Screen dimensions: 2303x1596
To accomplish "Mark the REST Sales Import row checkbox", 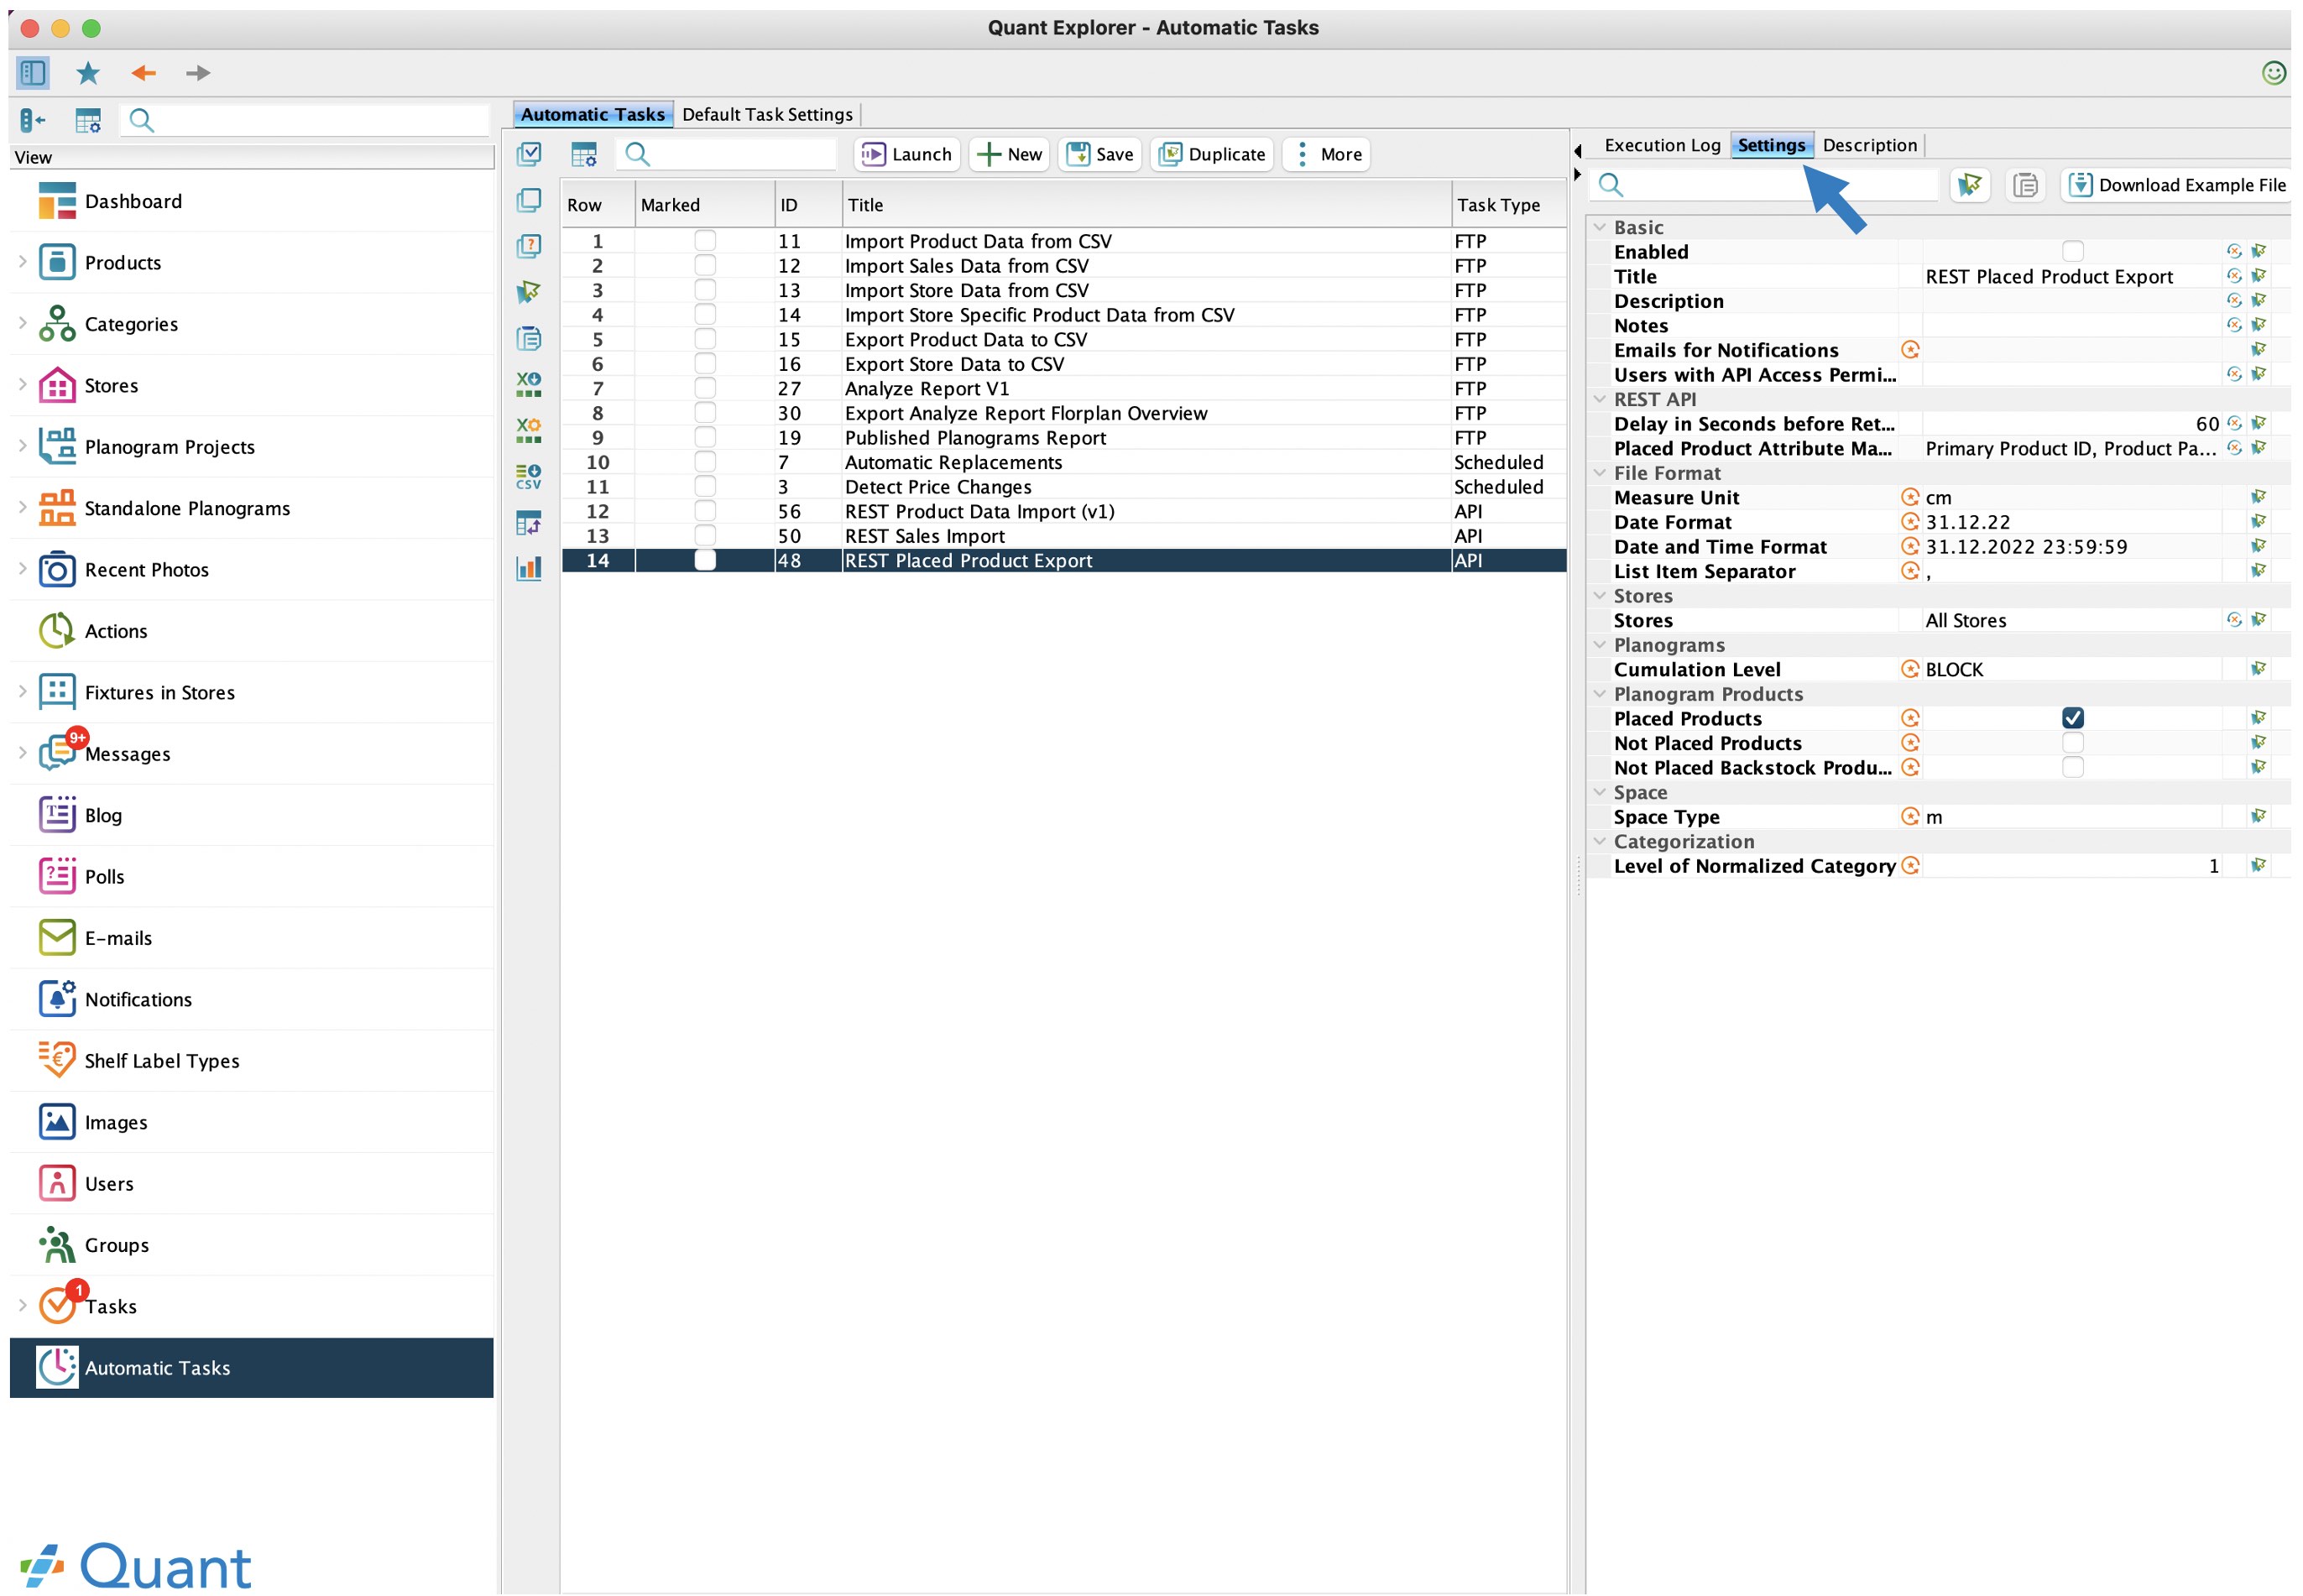I will tap(705, 536).
